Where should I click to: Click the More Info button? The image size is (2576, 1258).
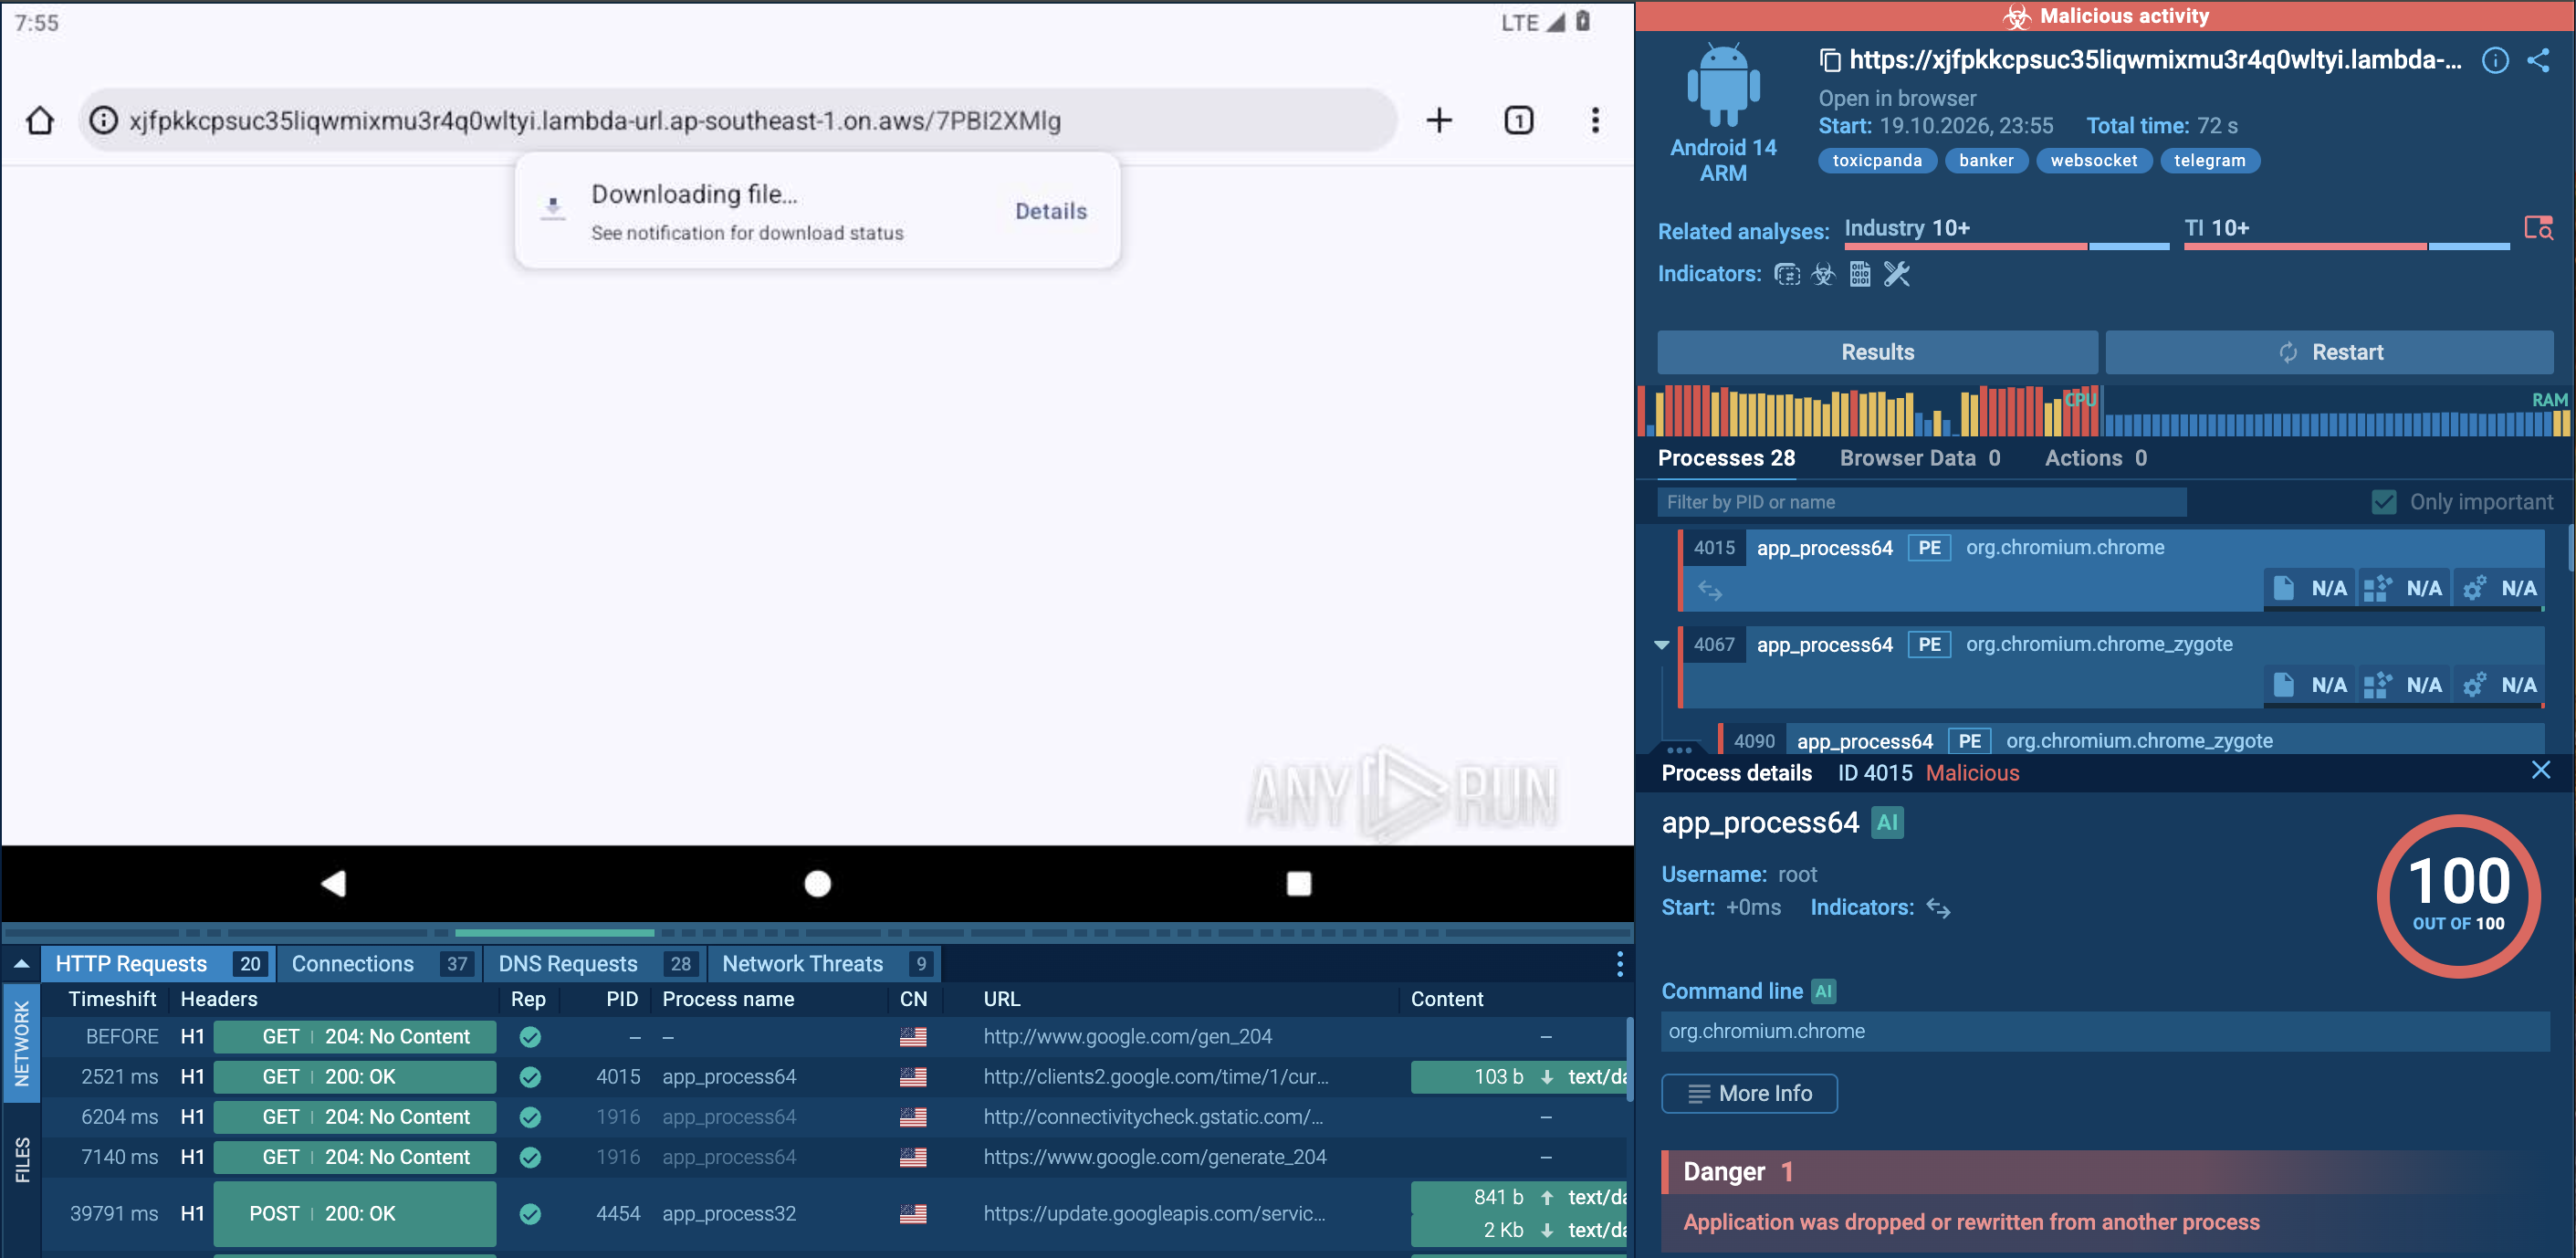[x=1749, y=1093]
